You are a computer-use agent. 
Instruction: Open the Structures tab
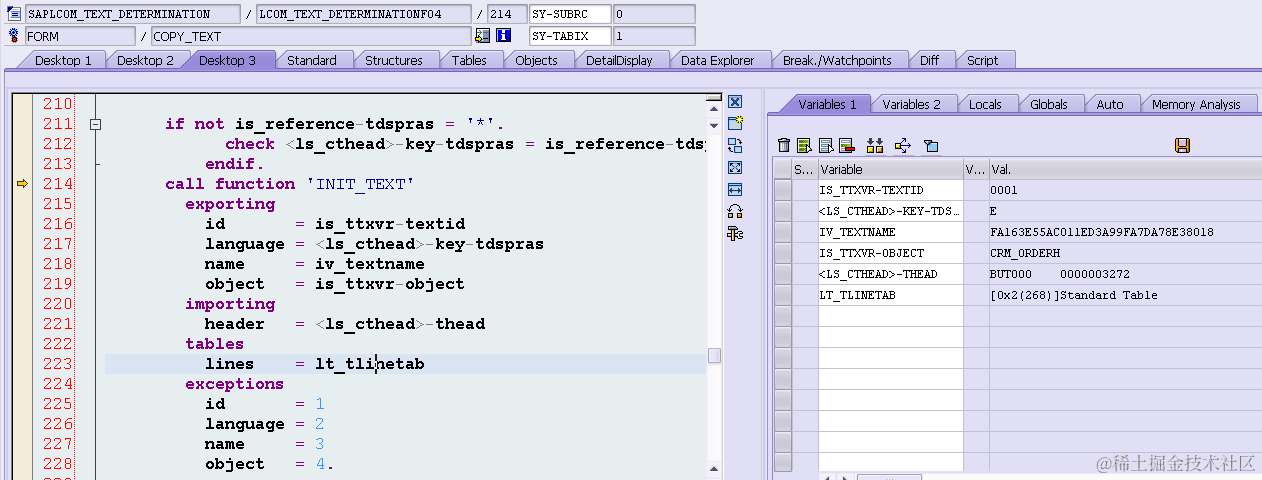click(394, 60)
